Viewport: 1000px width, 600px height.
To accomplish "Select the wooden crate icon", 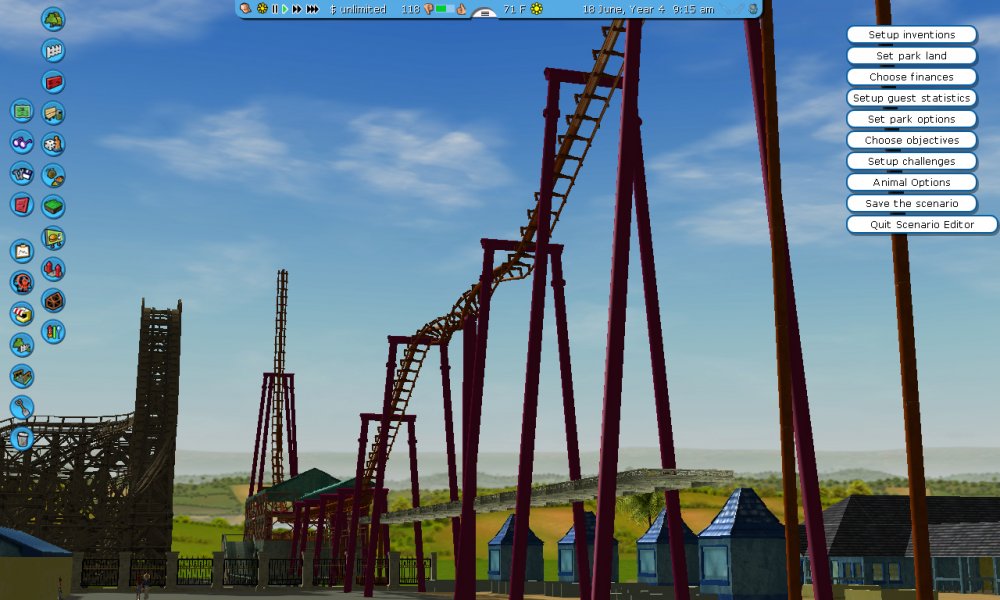I will click(53, 300).
